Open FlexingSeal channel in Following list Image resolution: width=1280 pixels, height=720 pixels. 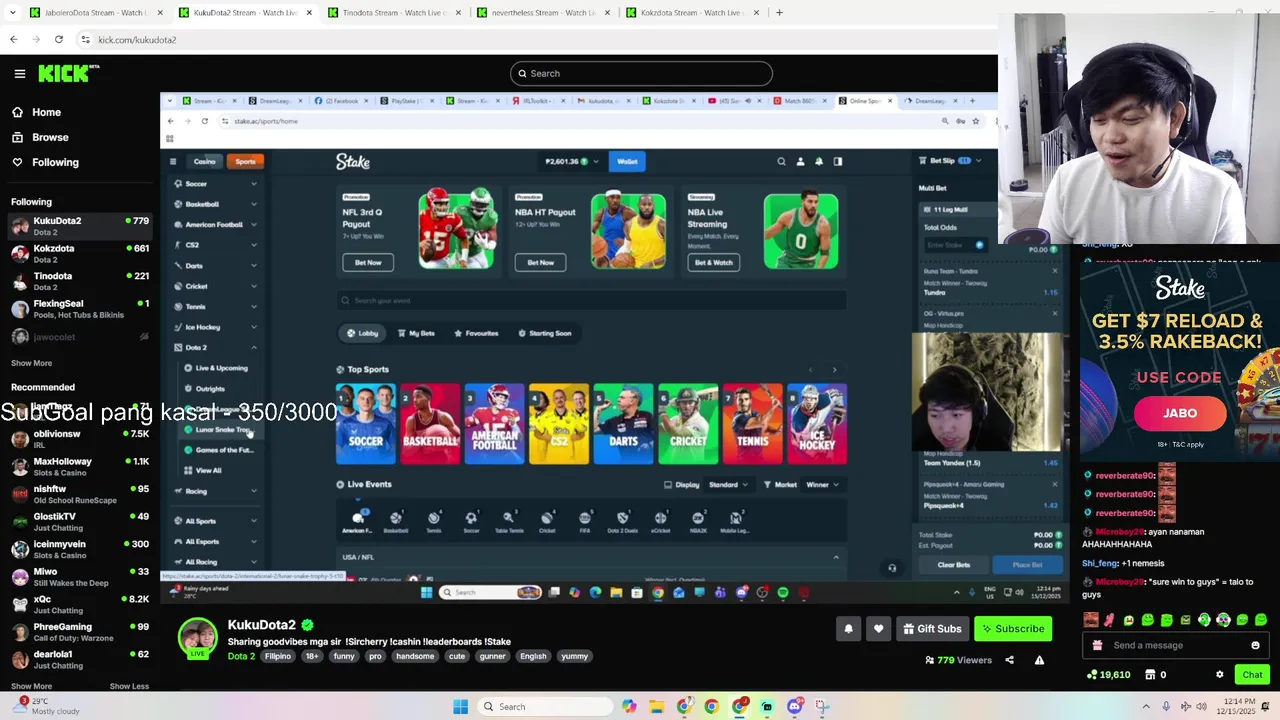tap(79, 309)
